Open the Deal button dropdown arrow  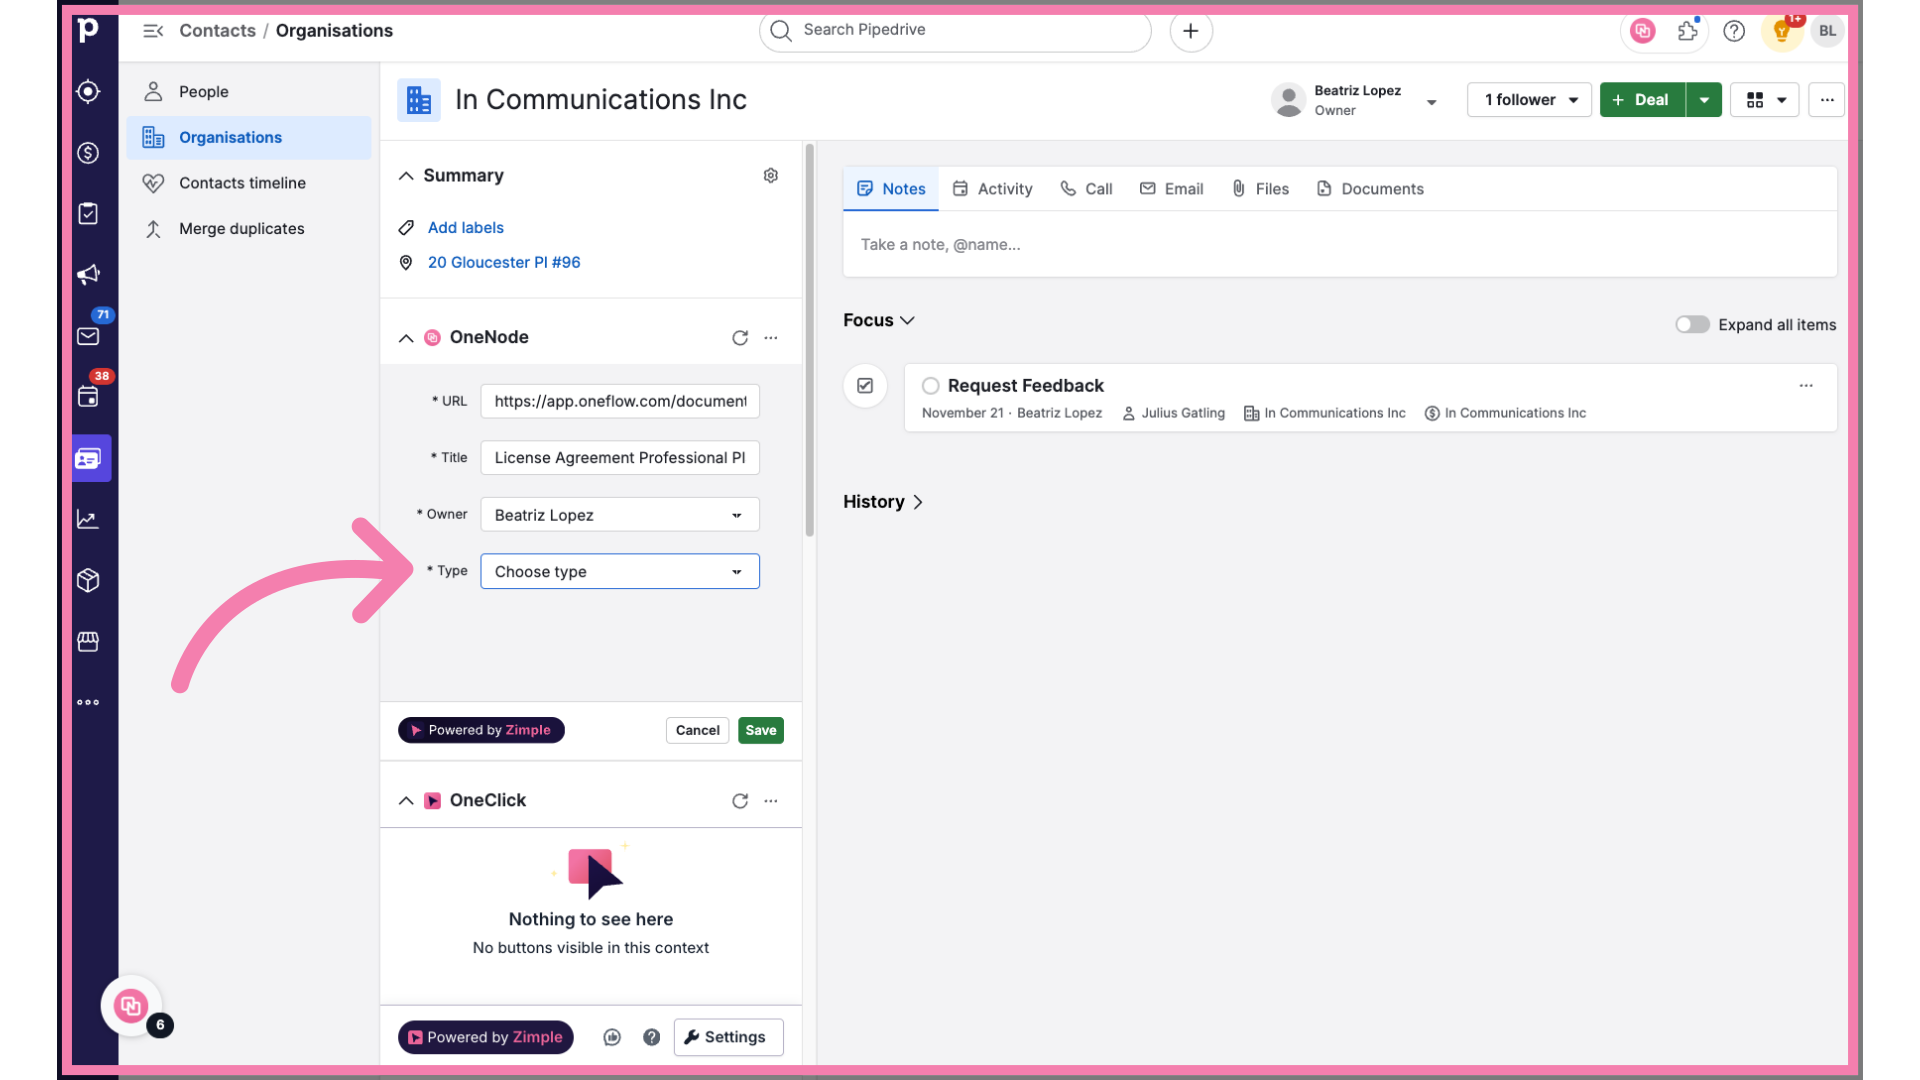pos(1704,100)
